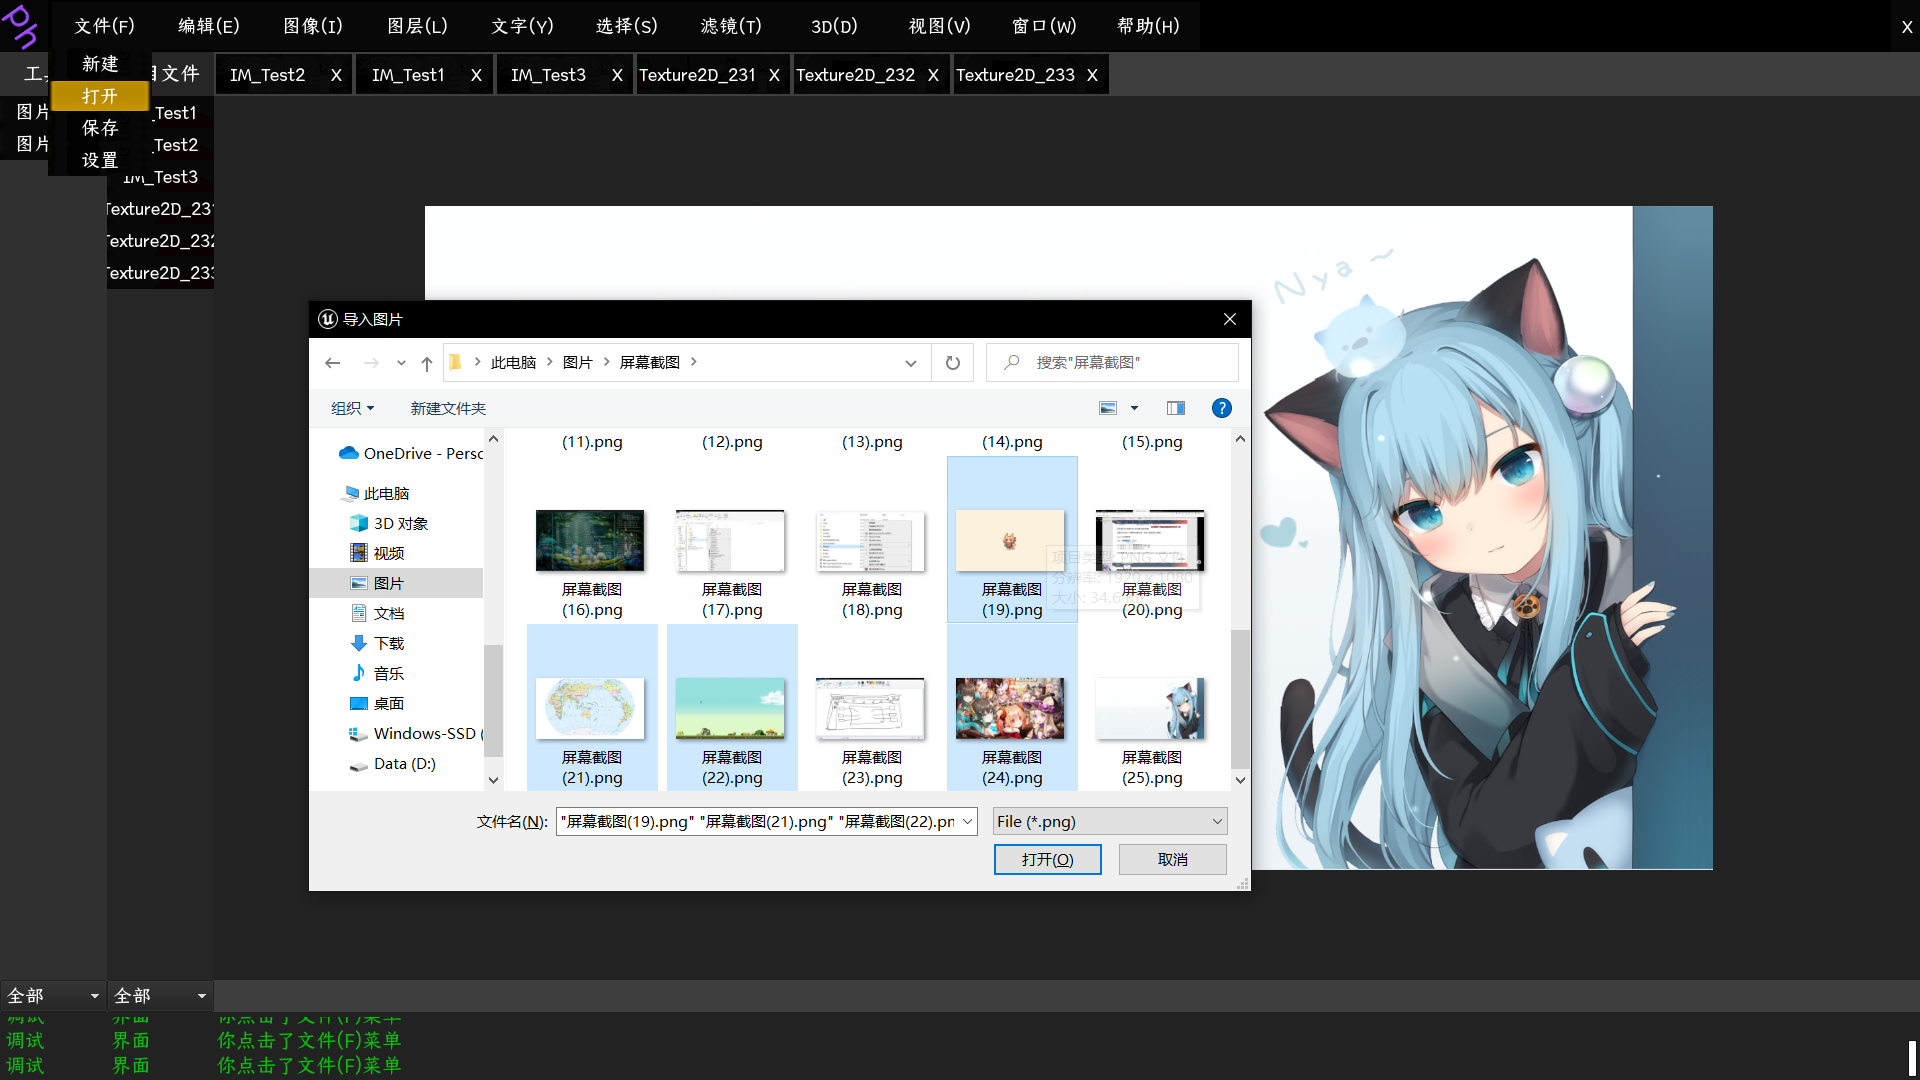This screenshot has width=1920, height=1080.
Task: Expand the view mode dropdown arrow
Action: pos(1134,408)
